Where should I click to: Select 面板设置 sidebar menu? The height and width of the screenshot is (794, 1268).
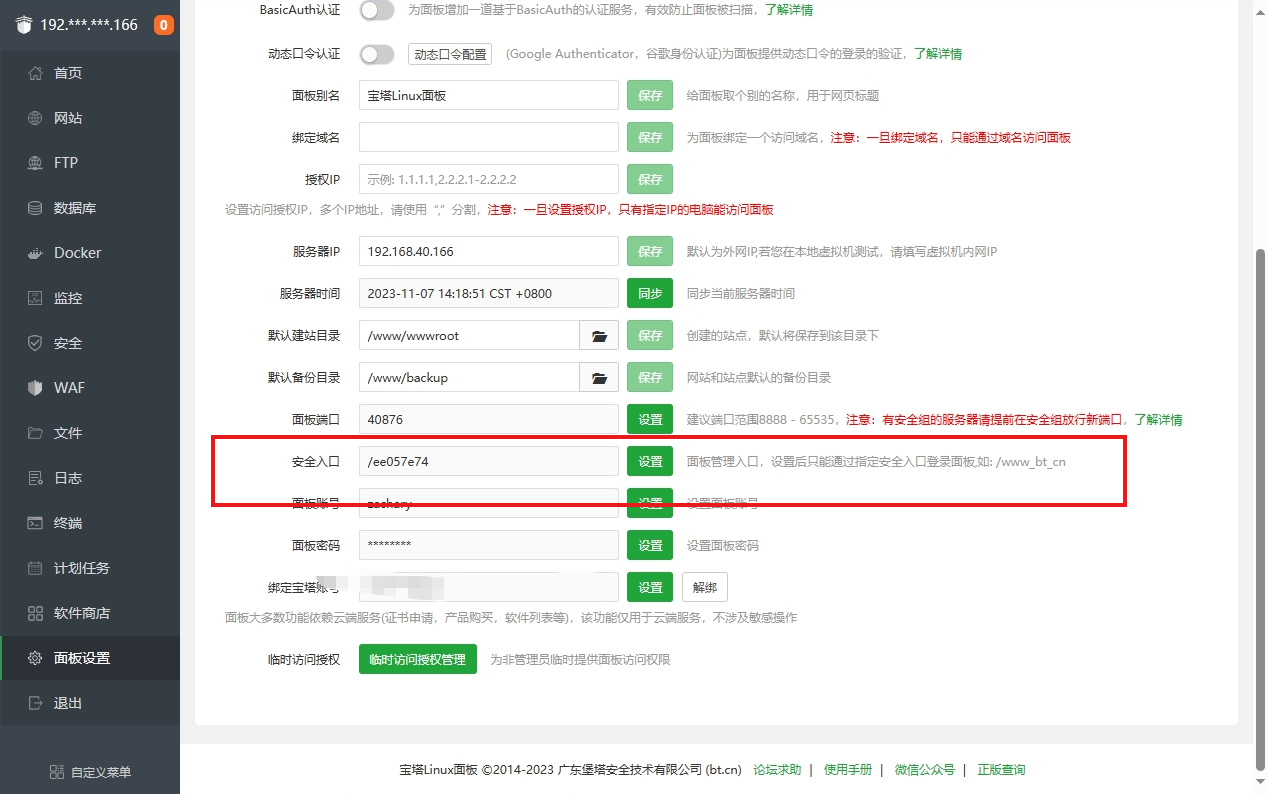click(x=90, y=658)
